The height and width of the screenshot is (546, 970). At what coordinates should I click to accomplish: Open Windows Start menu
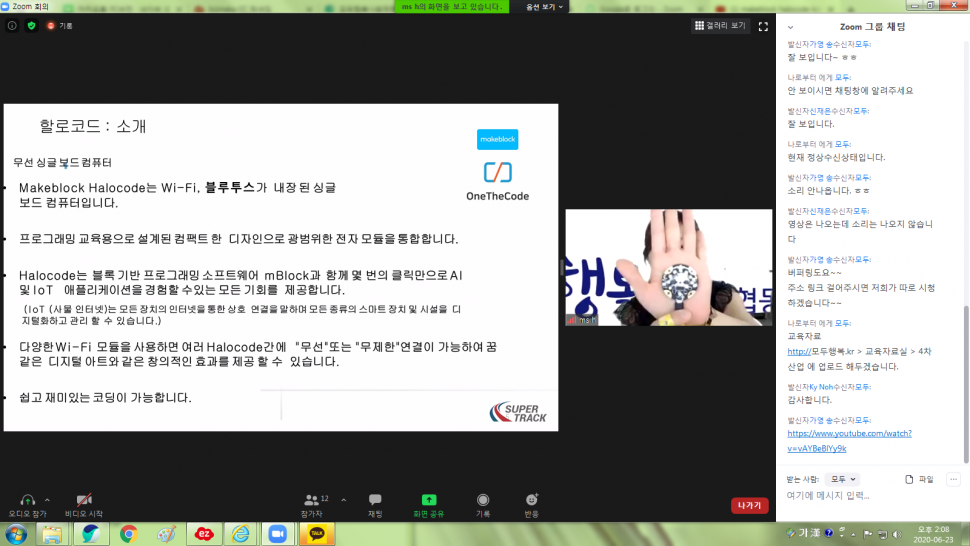16,534
